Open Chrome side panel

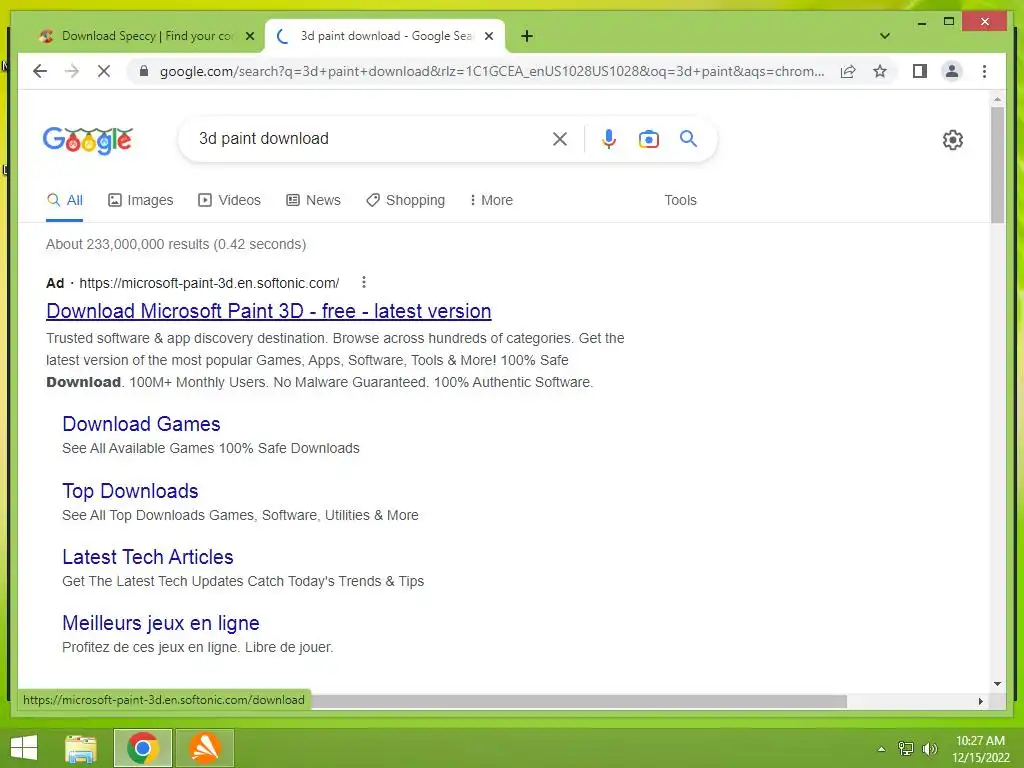pyautogui.click(x=920, y=71)
